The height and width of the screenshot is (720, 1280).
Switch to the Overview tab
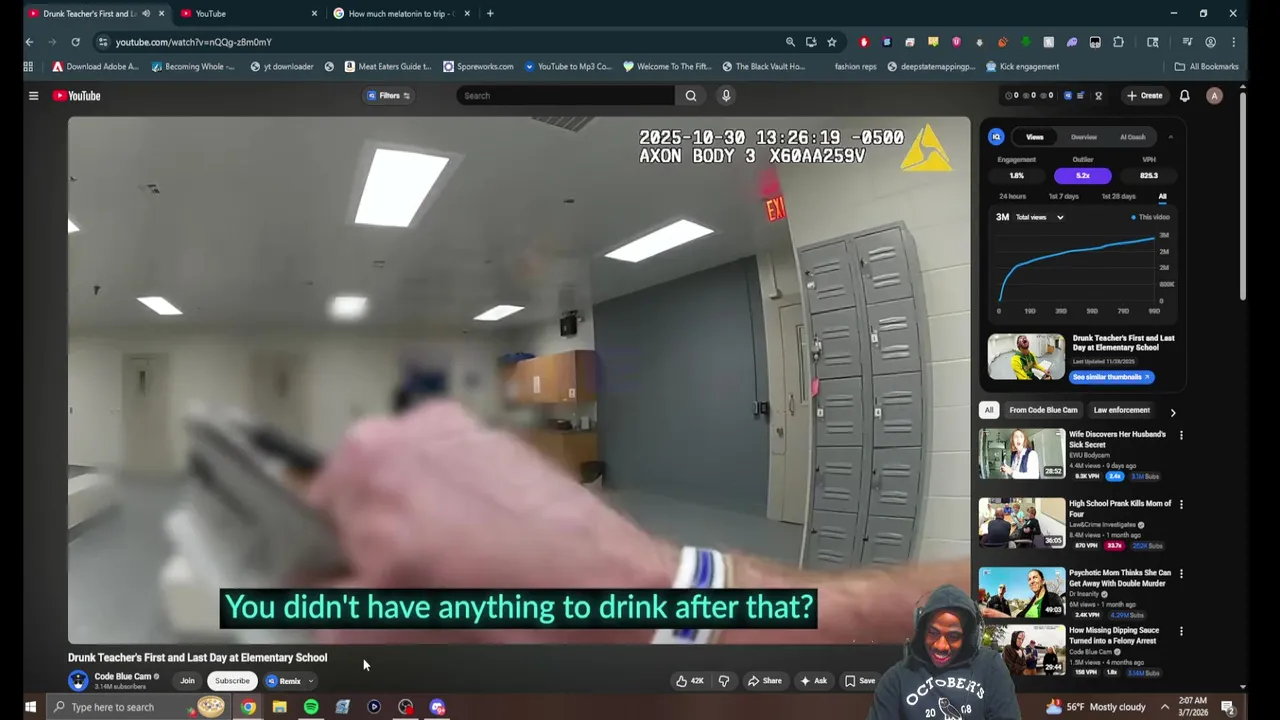pos(1084,137)
